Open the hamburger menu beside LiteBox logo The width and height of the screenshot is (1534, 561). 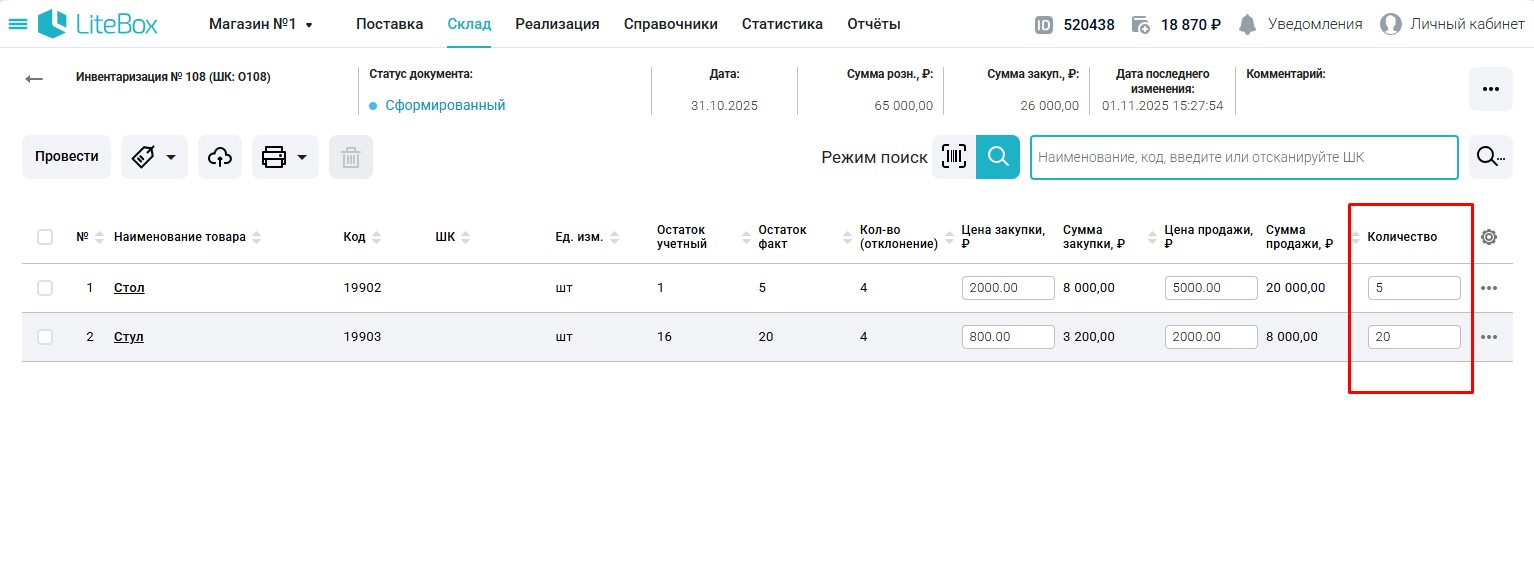click(18, 24)
